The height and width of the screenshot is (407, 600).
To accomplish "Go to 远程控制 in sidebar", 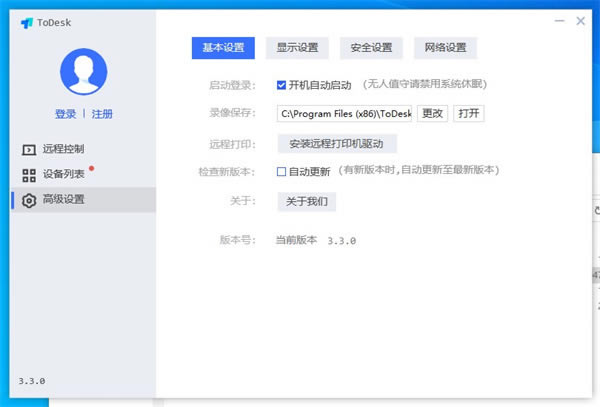I will coord(83,149).
